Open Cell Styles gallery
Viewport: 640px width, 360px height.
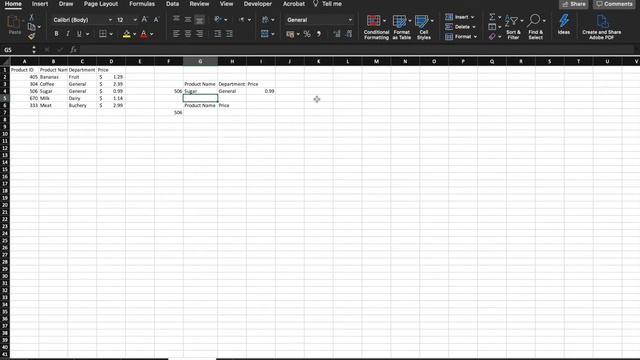[x=424, y=27]
